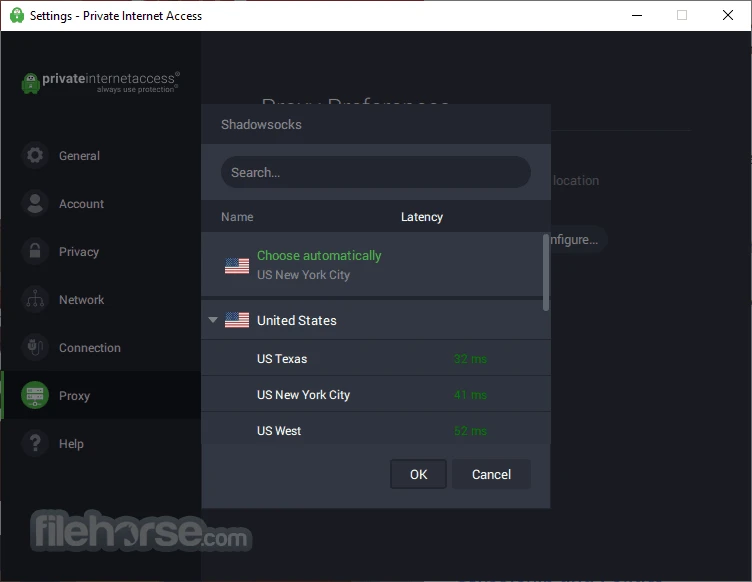This screenshot has height=582, width=752.
Task: Click the Privacy padlock icon
Action: pyautogui.click(x=35, y=251)
